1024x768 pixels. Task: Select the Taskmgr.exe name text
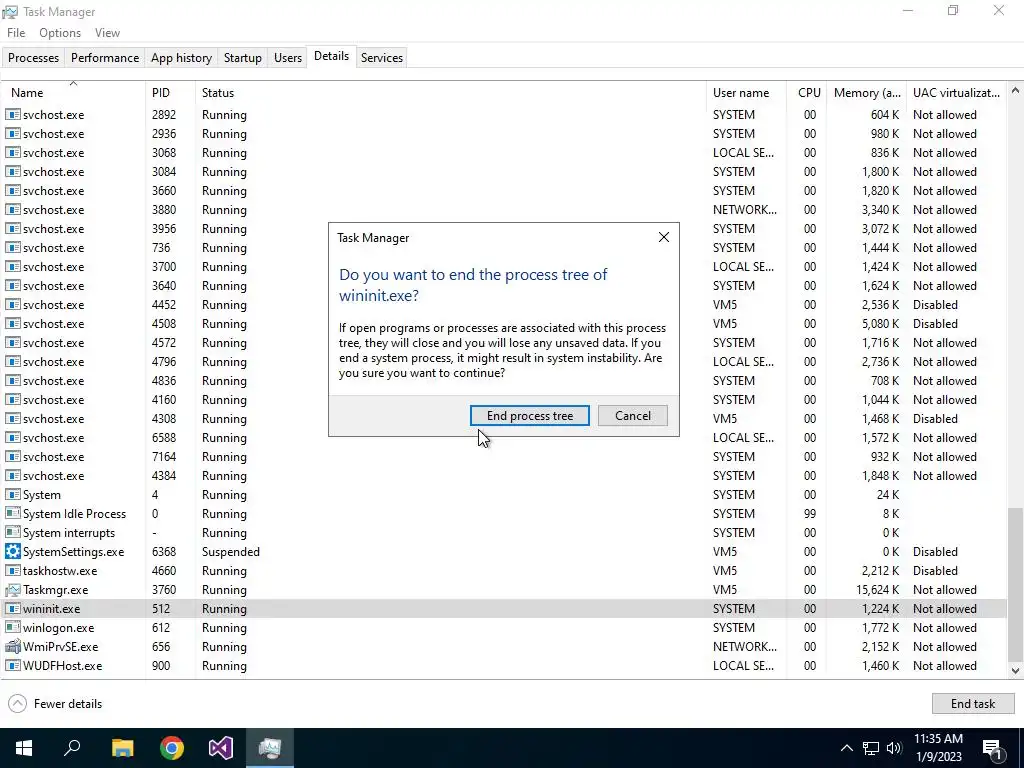56,590
